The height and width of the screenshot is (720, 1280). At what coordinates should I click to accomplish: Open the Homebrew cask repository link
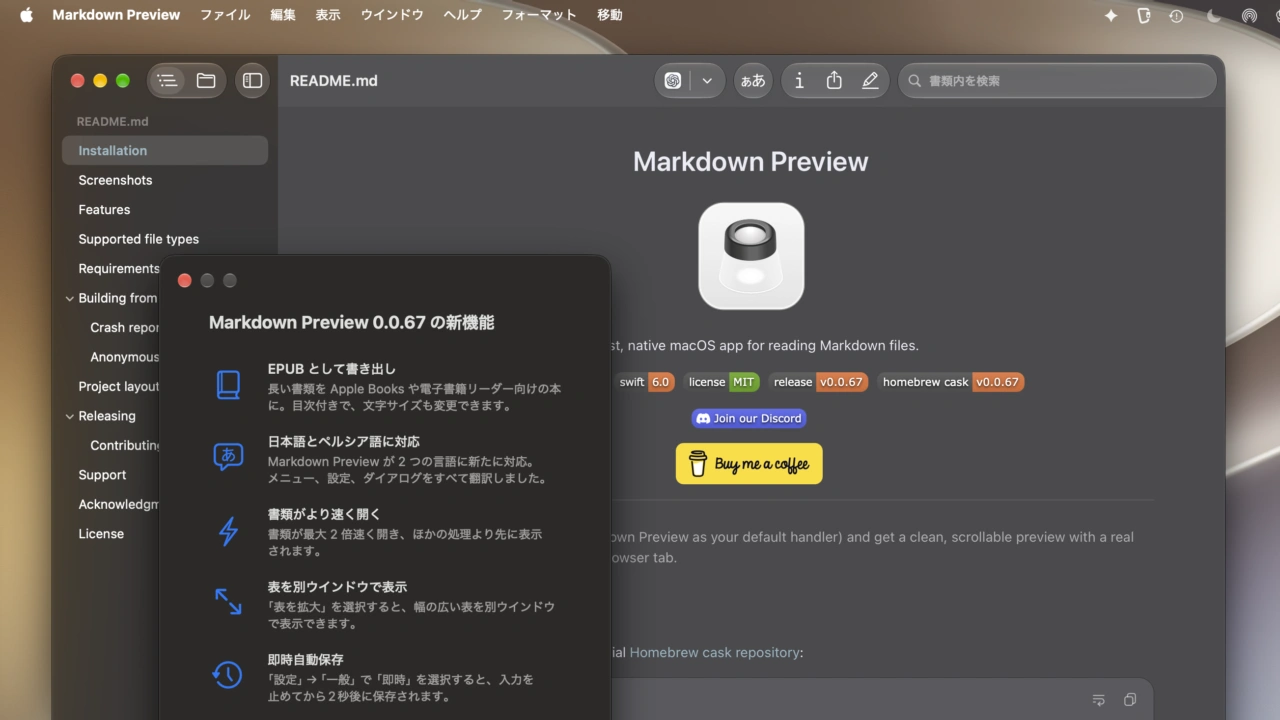pos(714,652)
